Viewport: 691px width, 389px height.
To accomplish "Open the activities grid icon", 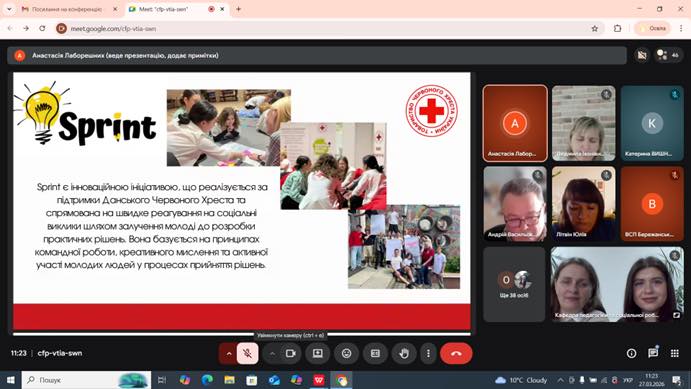I will click(x=675, y=353).
